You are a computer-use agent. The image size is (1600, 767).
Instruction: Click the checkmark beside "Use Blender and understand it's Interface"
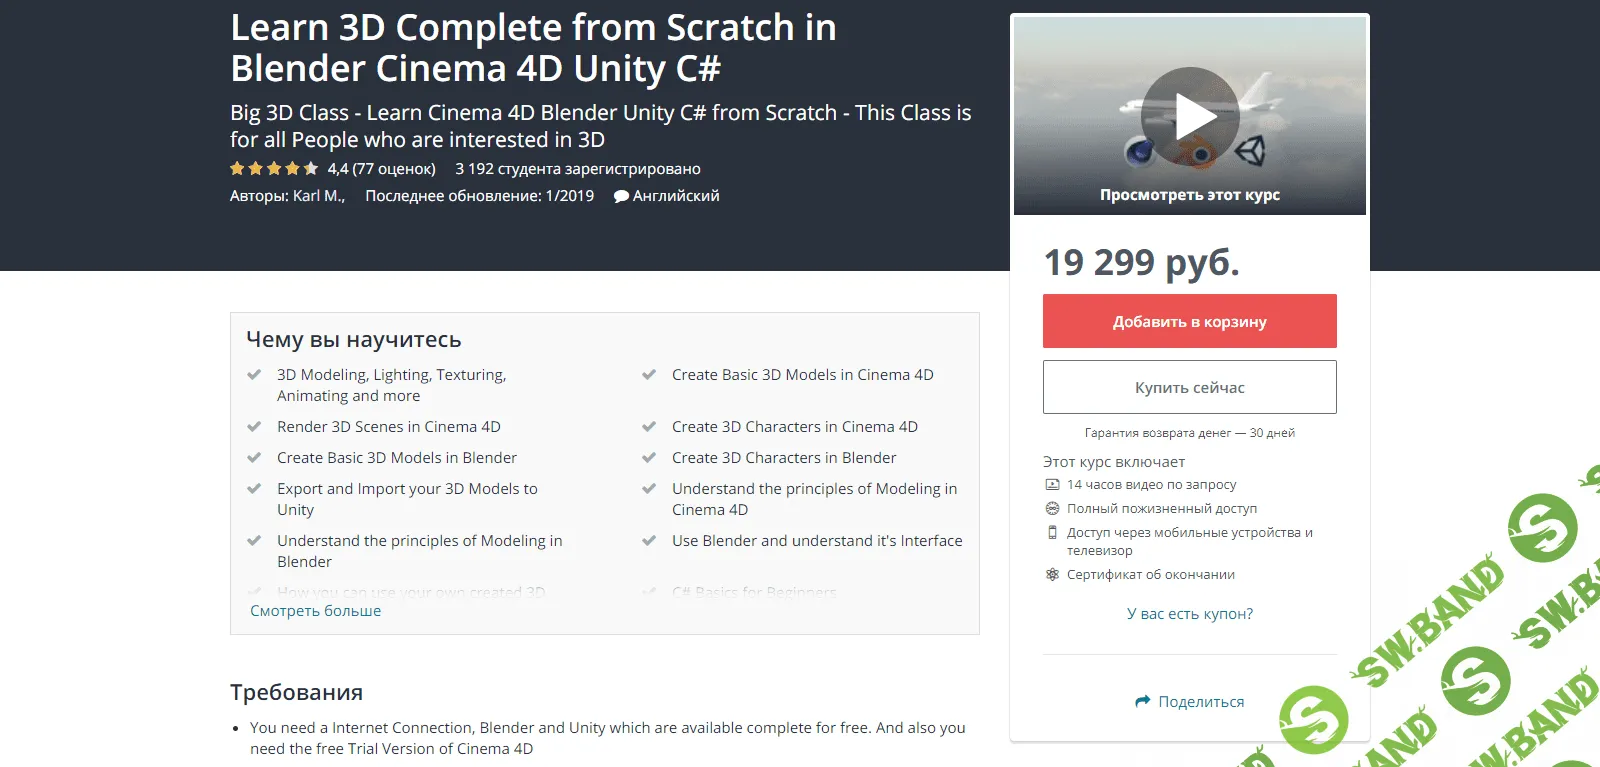pyautogui.click(x=648, y=539)
